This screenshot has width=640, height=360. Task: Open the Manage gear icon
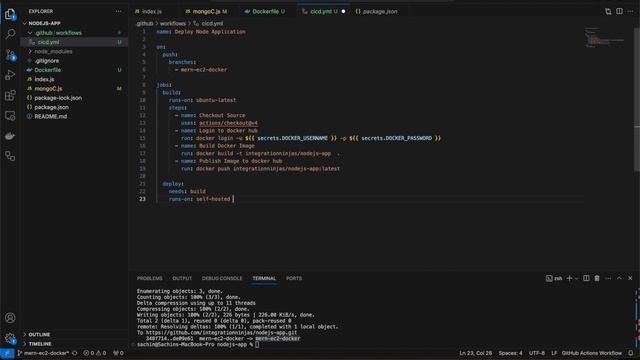[x=10, y=338]
